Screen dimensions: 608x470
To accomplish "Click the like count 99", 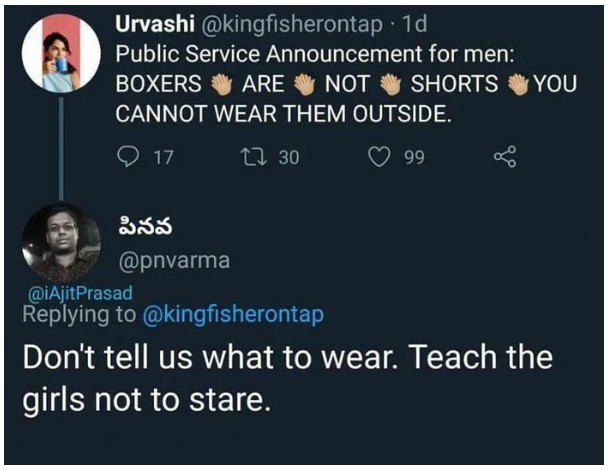I will tap(414, 157).
